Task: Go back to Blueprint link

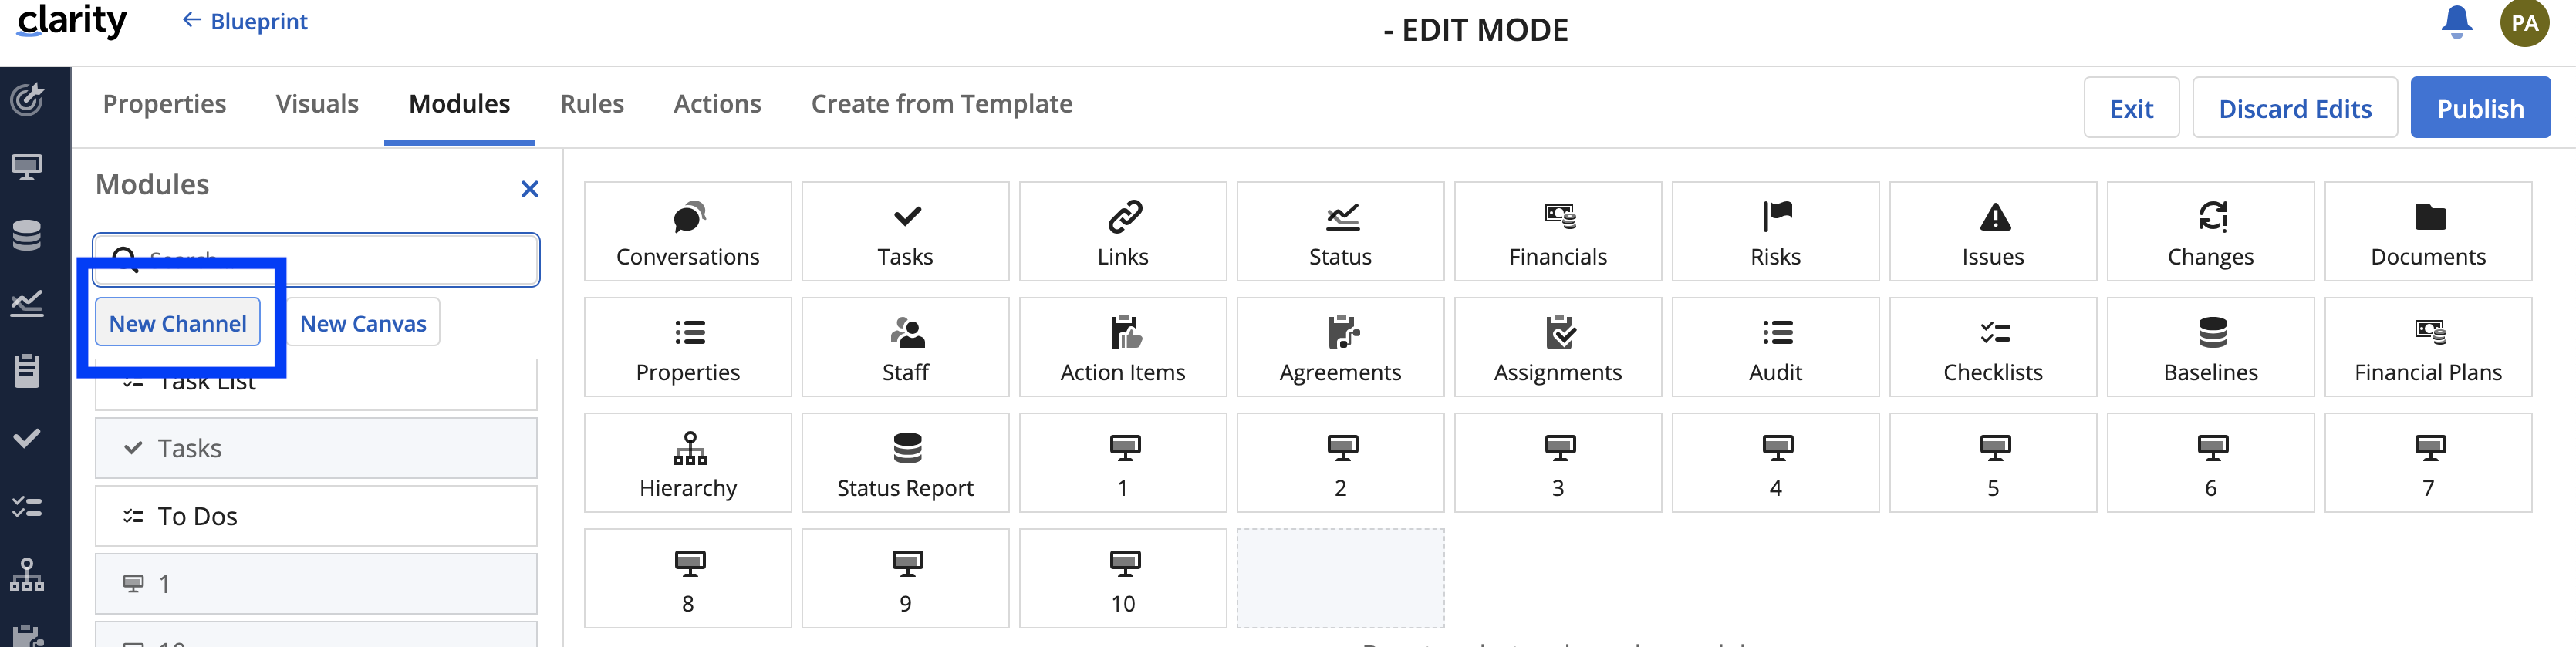Action: click(245, 21)
